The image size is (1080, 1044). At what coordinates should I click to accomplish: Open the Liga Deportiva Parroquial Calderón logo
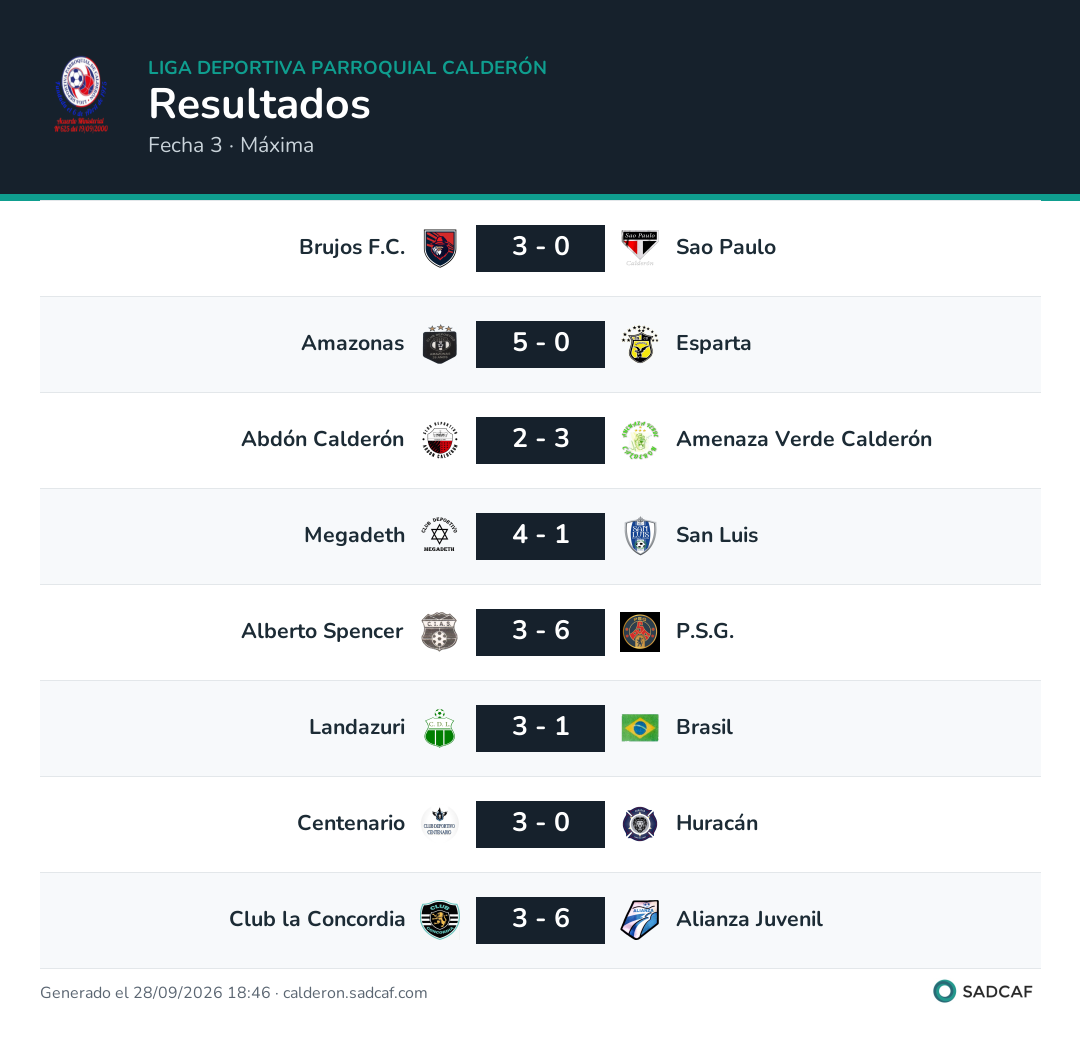click(x=81, y=94)
